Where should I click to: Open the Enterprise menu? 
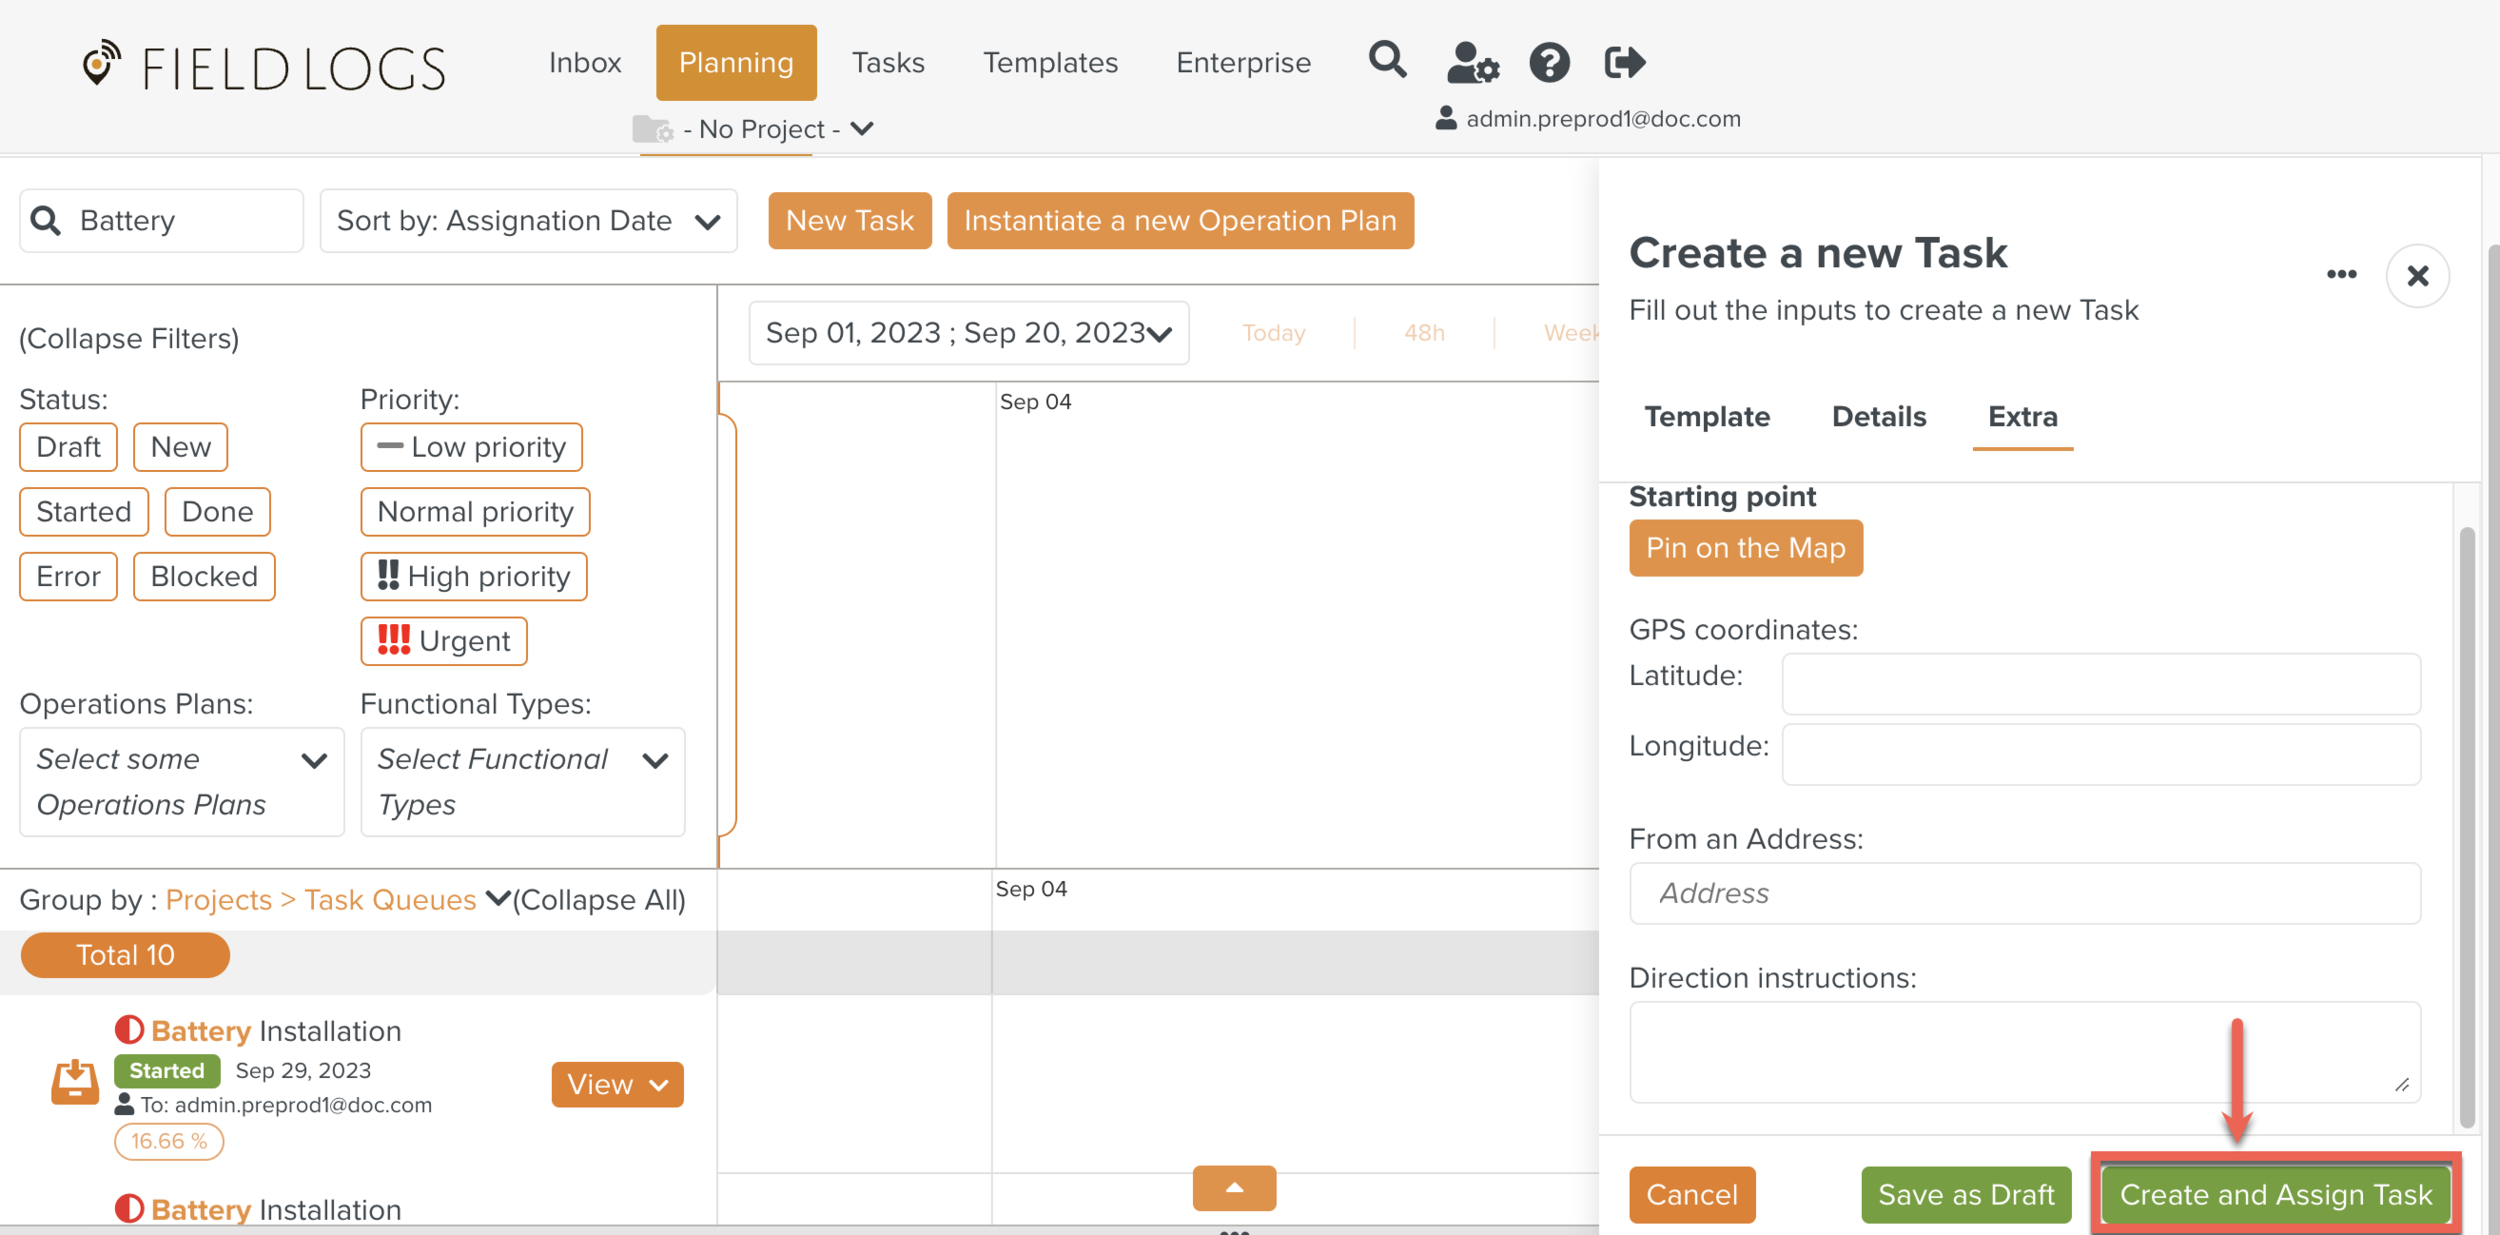[x=1243, y=62]
